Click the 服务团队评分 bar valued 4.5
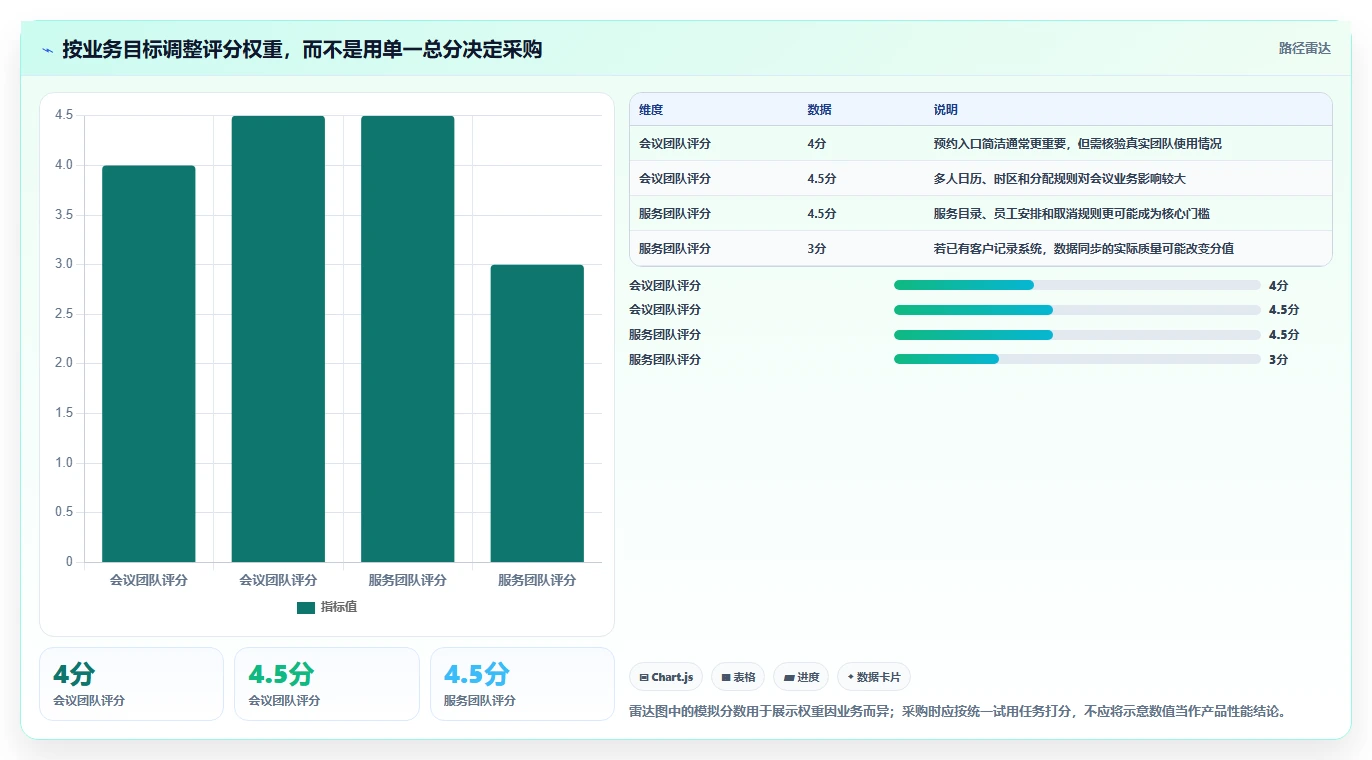 pyautogui.click(x=408, y=339)
